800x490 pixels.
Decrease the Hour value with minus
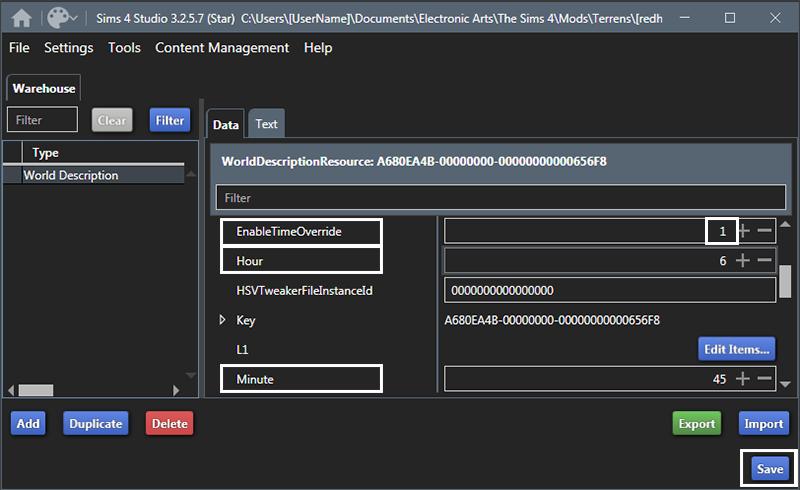coord(765,260)
